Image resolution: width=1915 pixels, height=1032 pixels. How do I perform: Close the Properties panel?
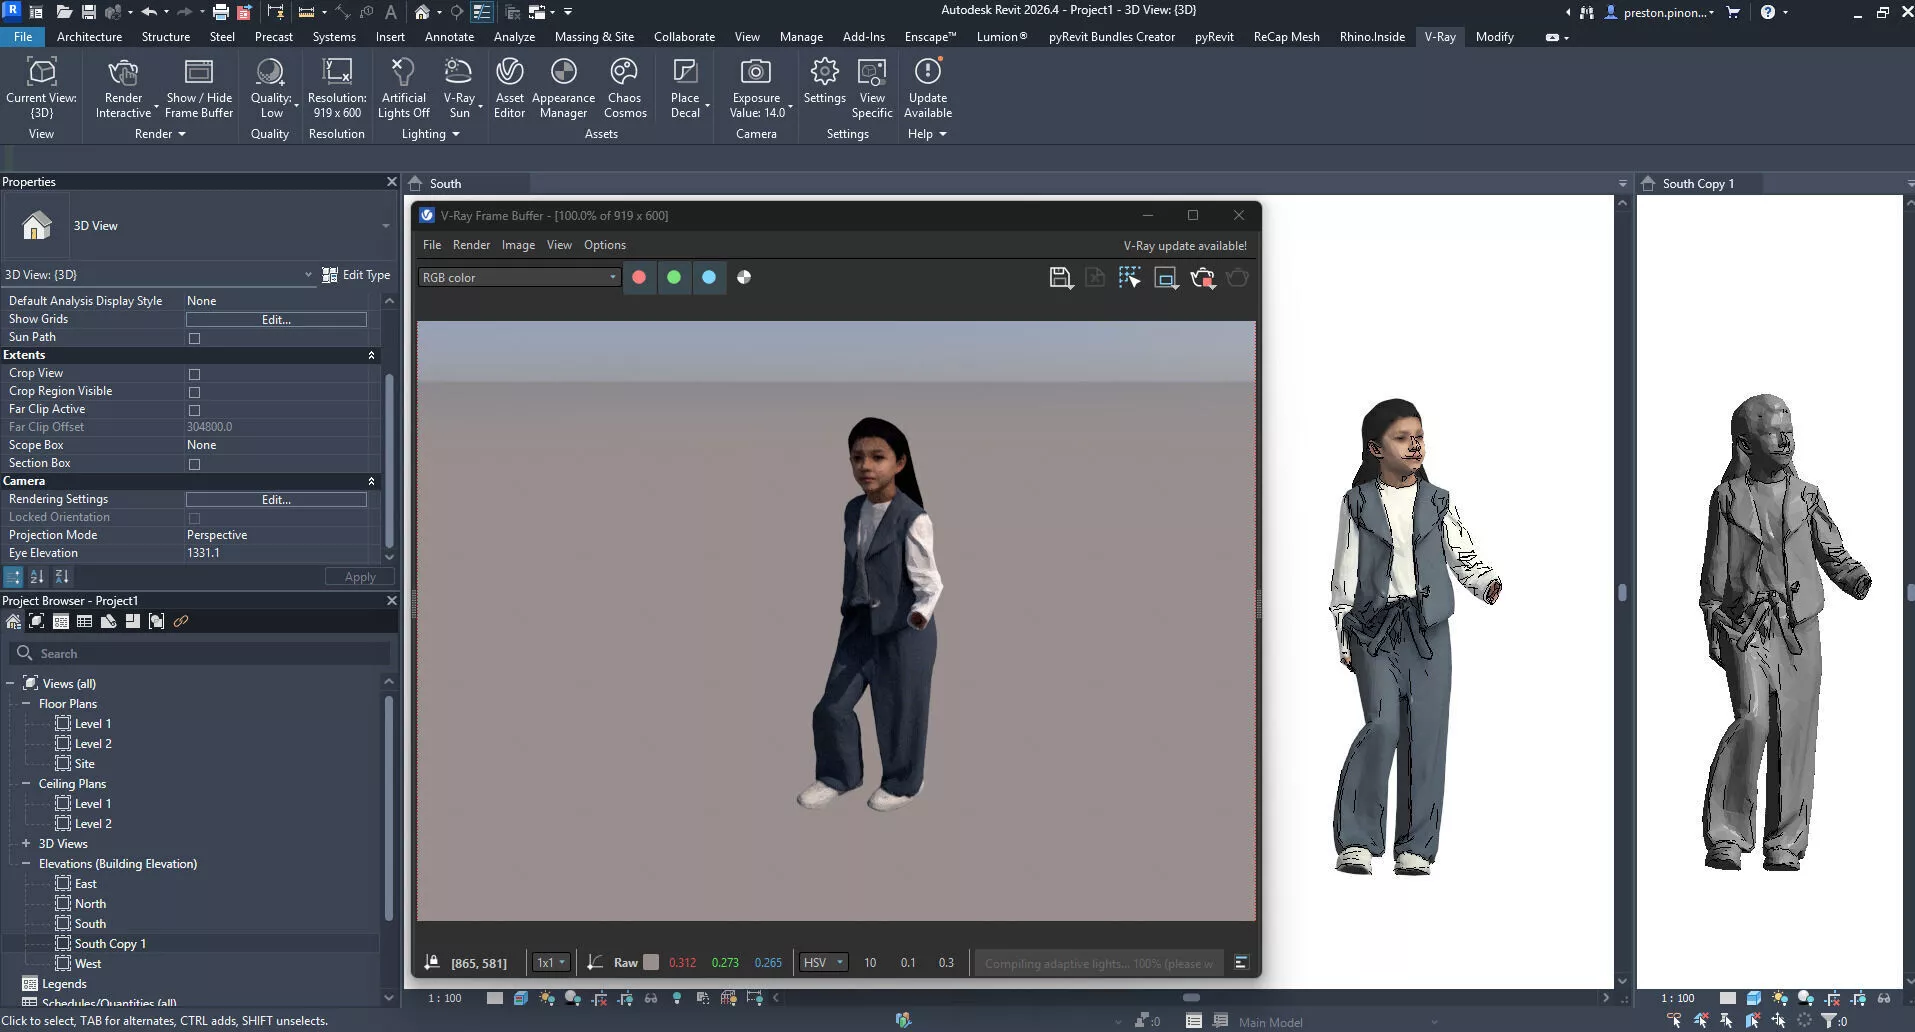(391, 182)
